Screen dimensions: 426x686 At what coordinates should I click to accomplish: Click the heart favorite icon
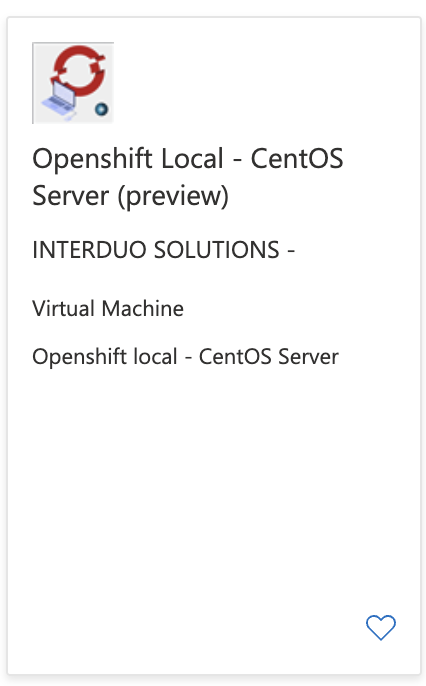(x=381, y=627)
